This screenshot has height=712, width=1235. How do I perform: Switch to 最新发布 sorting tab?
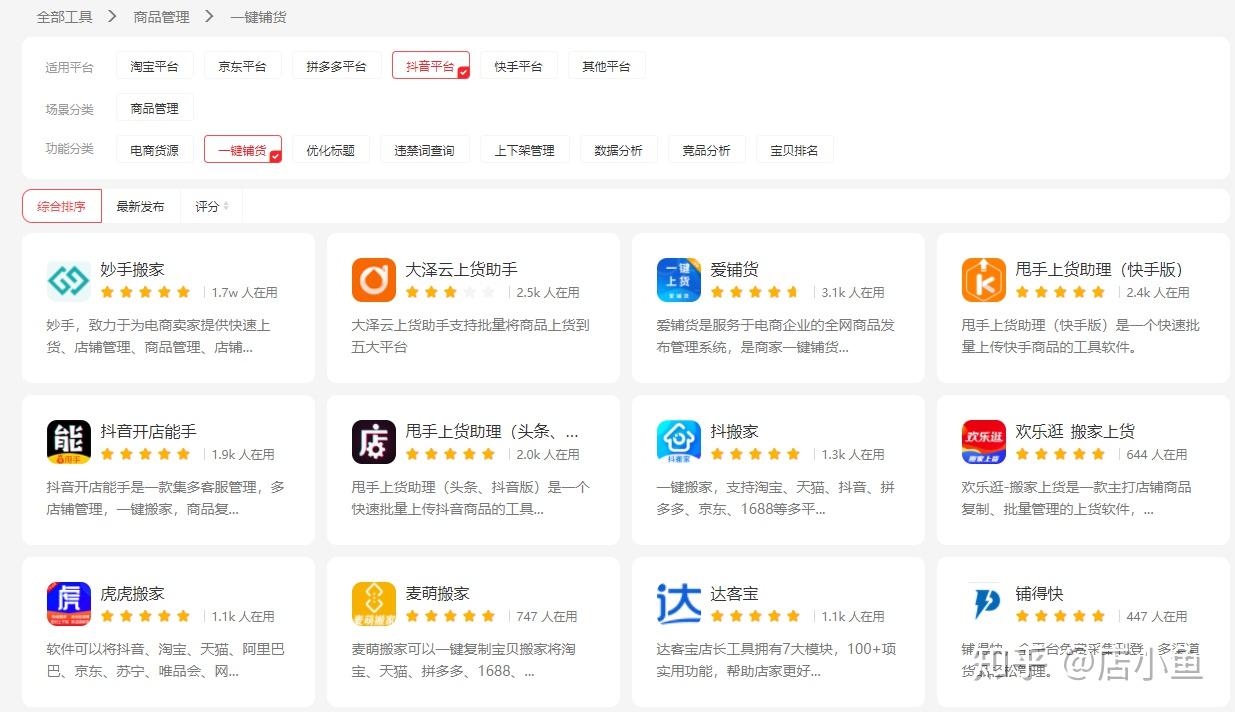click(140, 206)
